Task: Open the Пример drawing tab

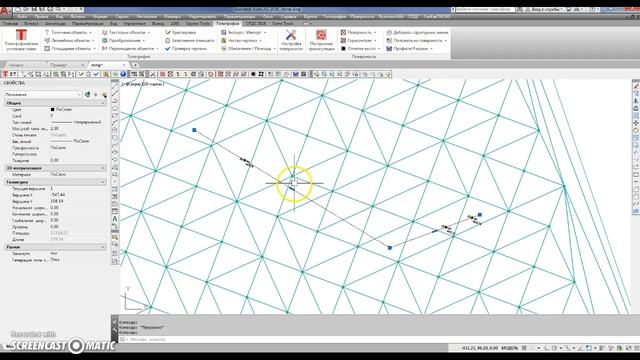Action: (x=59, y=65)
